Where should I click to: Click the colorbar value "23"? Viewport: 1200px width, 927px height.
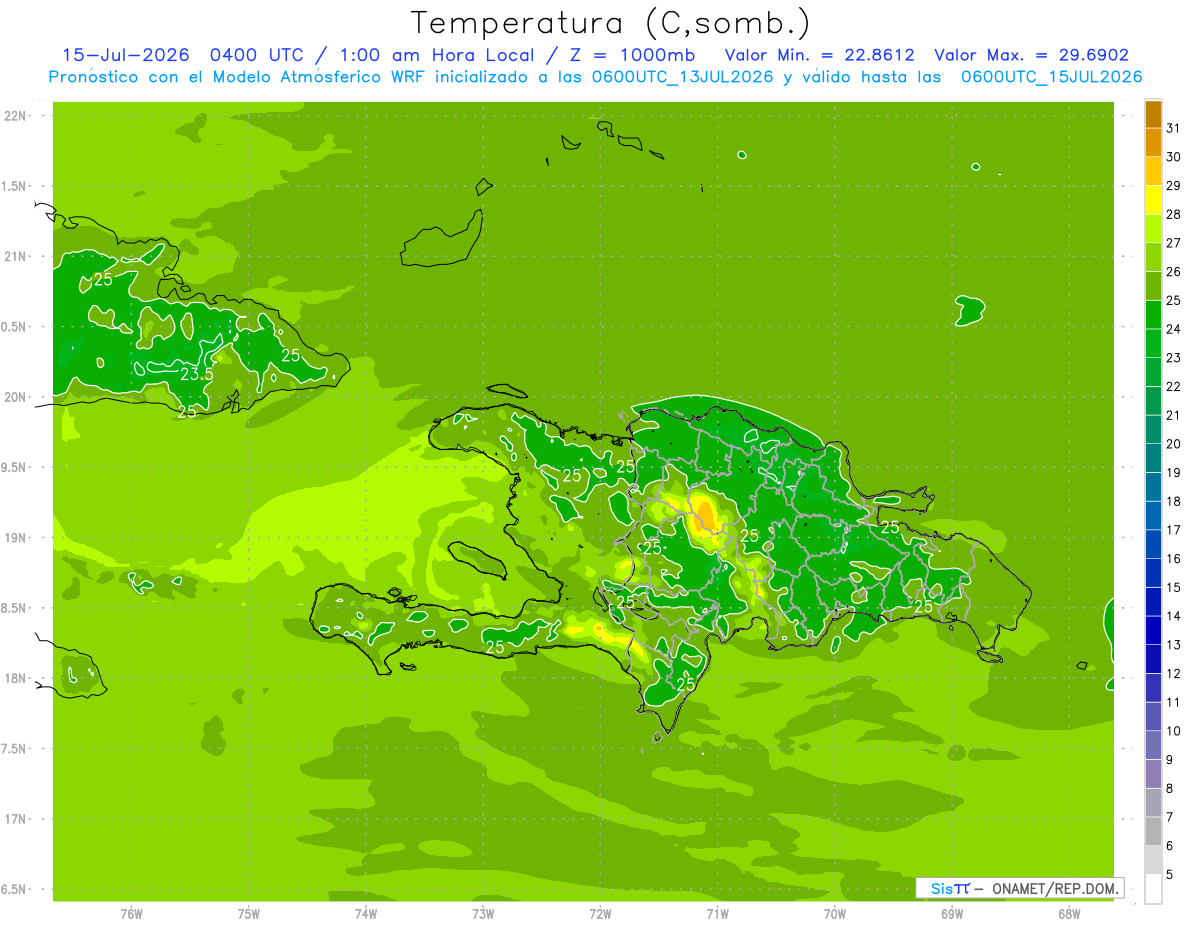1173,358
